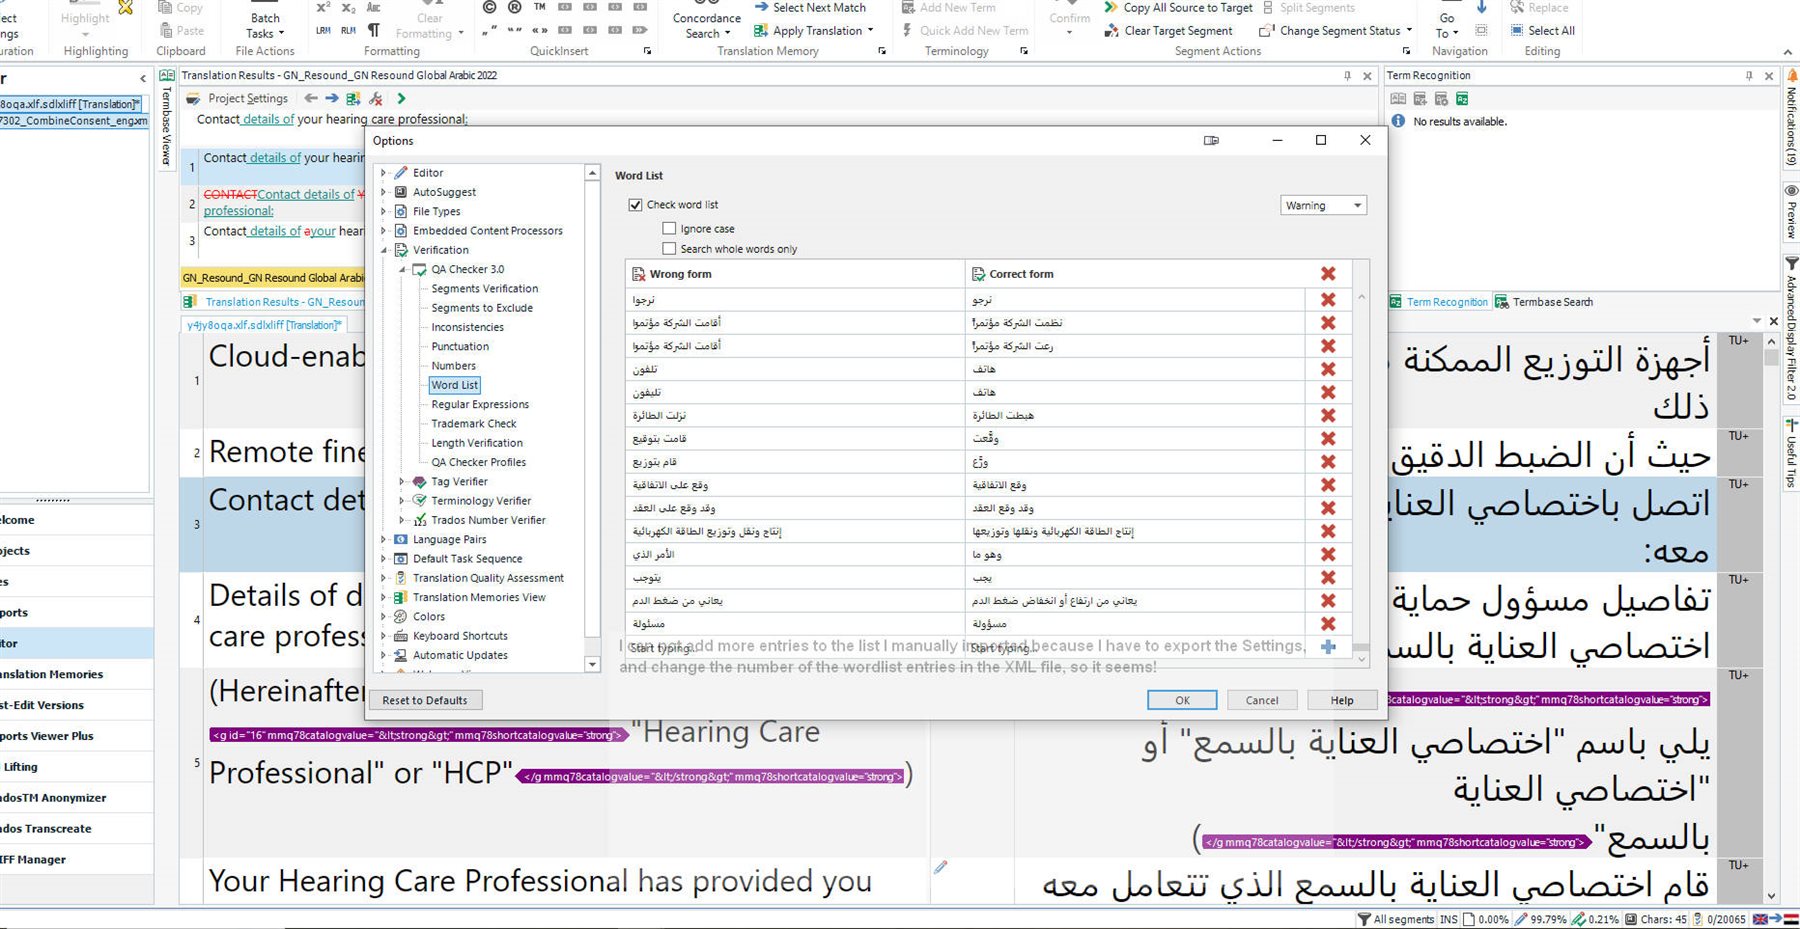
Task: Click Select All in Editing group
Action: (1542, 30)
